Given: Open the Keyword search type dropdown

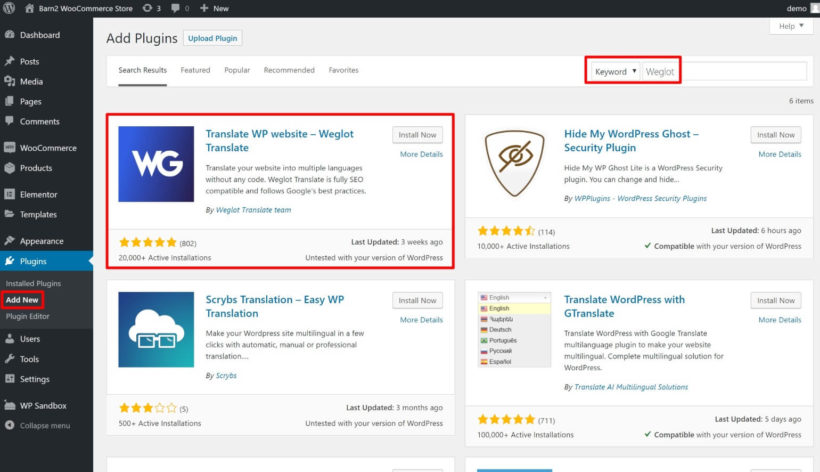Looking at the screenshot, I should (x=615, y=71).
